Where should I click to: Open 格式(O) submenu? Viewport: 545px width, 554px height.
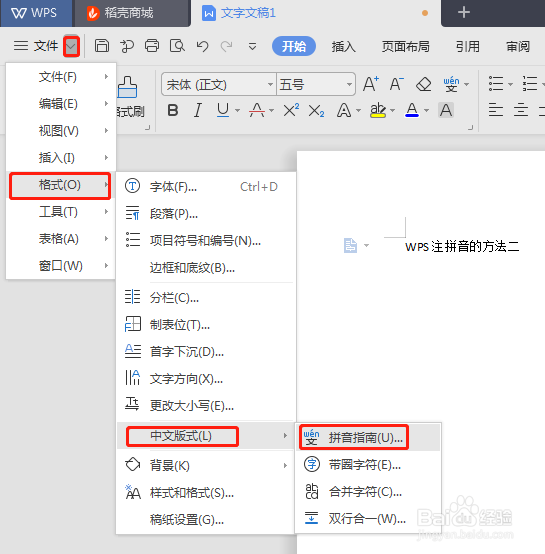pyautogui.click(x=60, y=185)
